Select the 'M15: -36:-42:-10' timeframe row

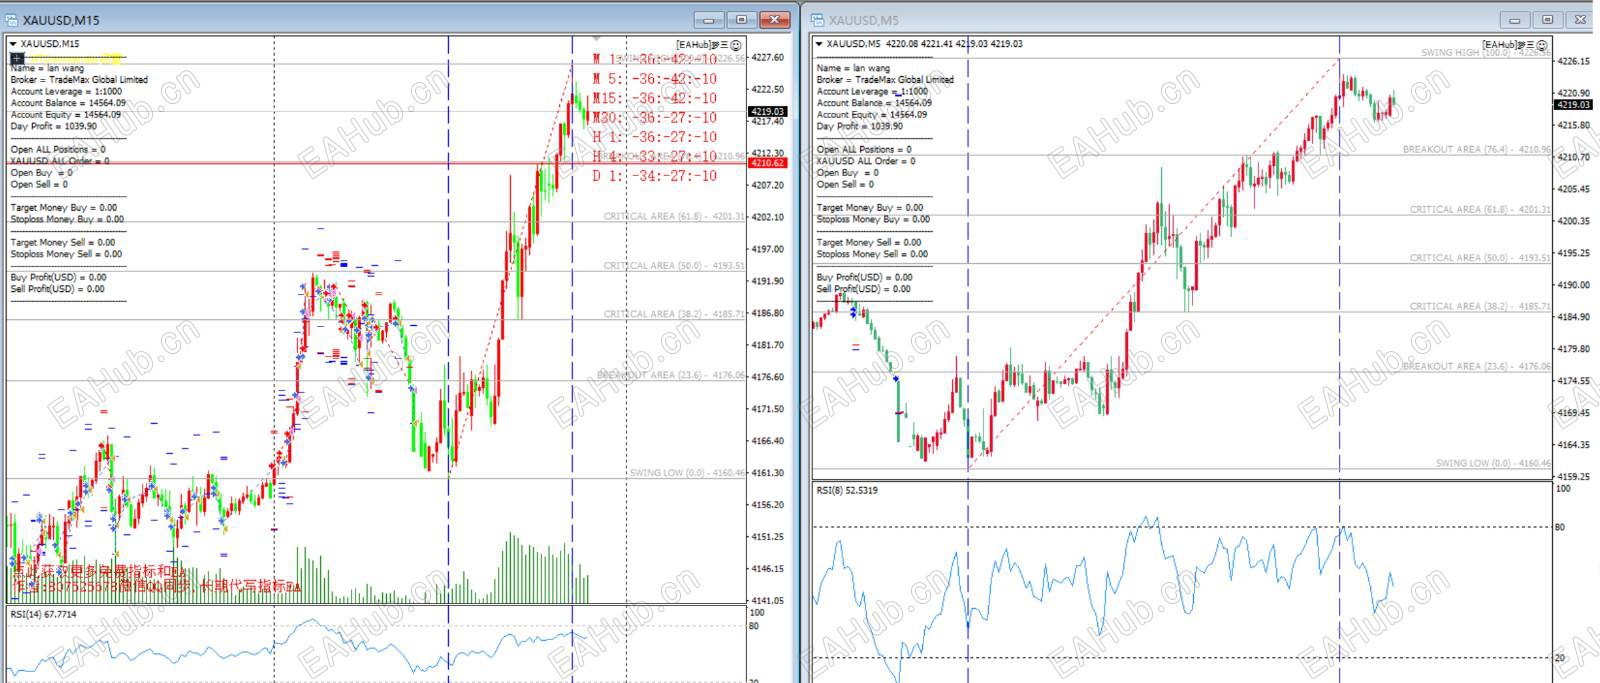coord(654,98)
